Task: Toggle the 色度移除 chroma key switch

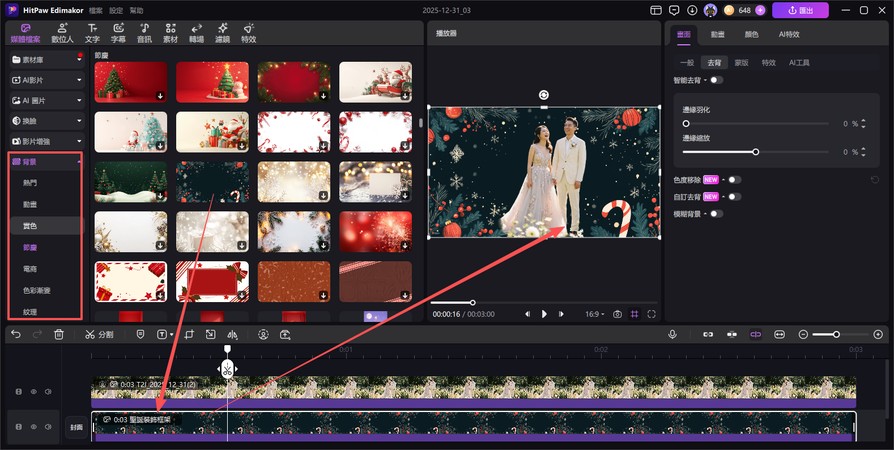Action: click(x=734, y=180)
